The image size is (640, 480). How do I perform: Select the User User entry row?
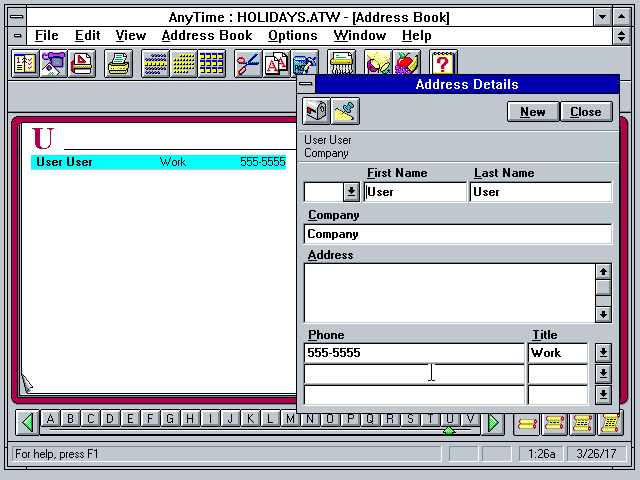click(x=158, y=162)
